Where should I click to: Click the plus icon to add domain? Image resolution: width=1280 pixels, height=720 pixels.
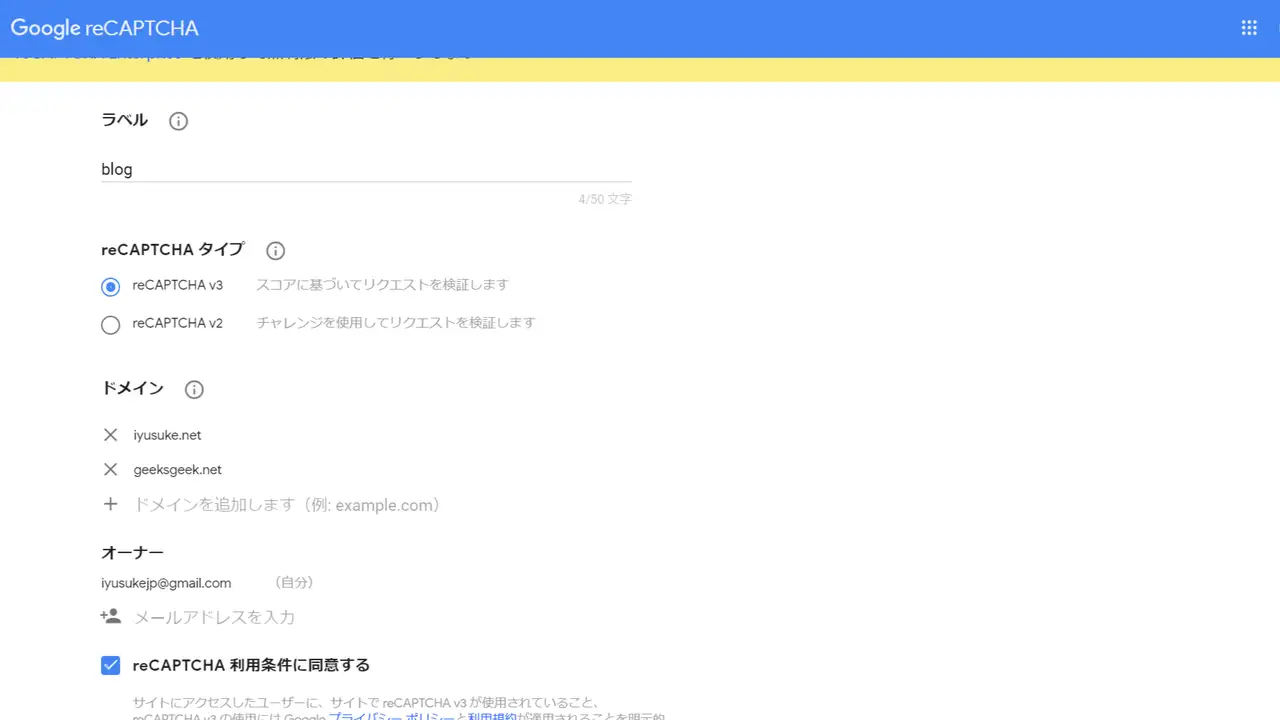click(x=111, y=504)
